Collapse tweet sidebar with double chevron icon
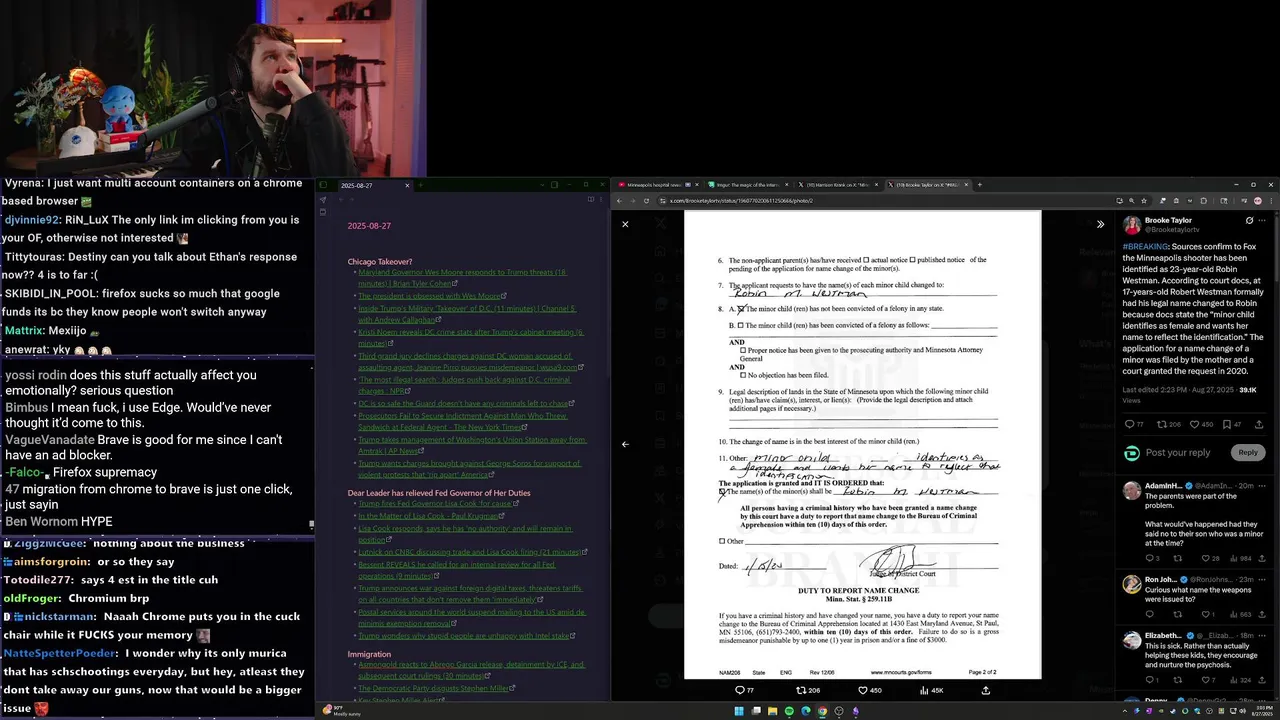Screen dimensions: 1280x720 1100,224
